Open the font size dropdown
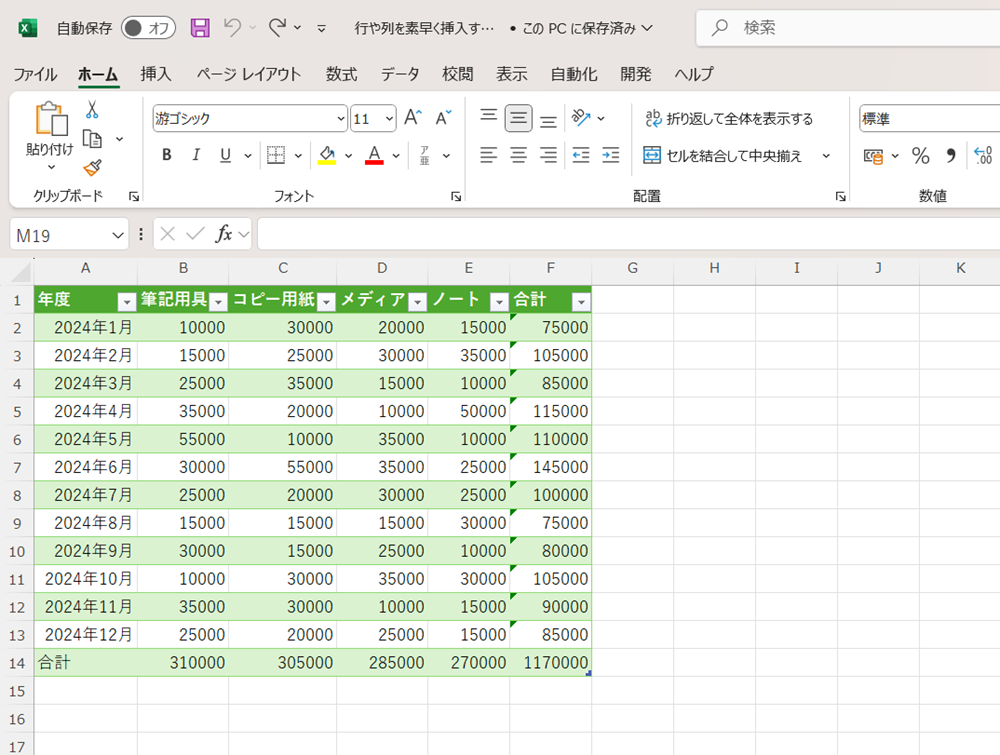The height and width of the screenshot is (755, 1000). tap(389, 119)
